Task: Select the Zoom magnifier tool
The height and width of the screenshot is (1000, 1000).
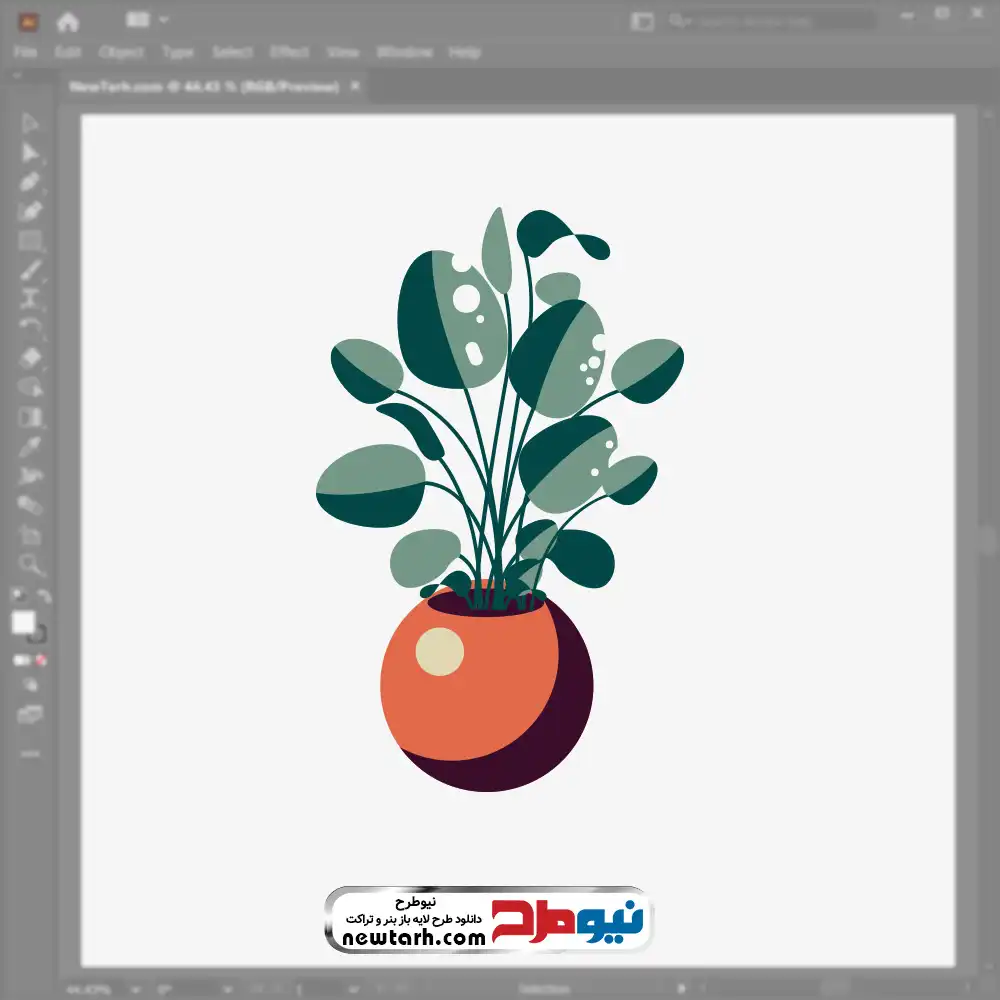Action: coord(30,564)
